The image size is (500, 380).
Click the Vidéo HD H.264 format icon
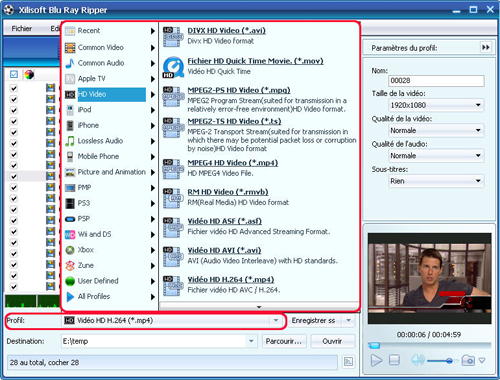tap(173, 286)
